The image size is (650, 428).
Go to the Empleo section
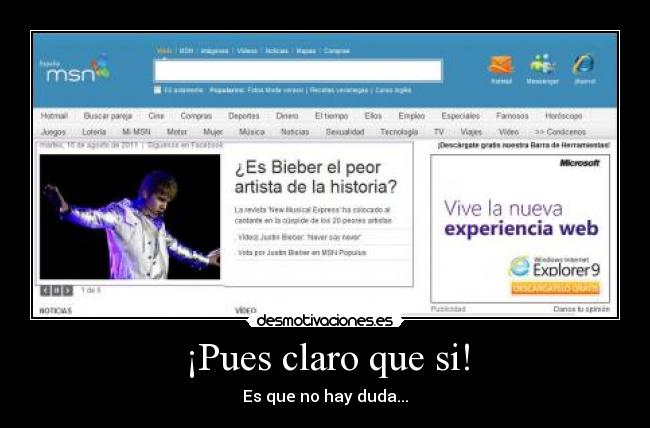(412, 116)
